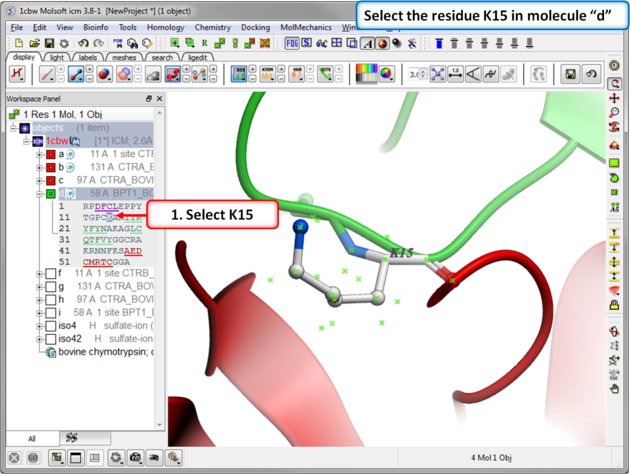This screenshot has width=630, height=474.
Task: Click the All tab at panel bottom
Action: (31, 438)
